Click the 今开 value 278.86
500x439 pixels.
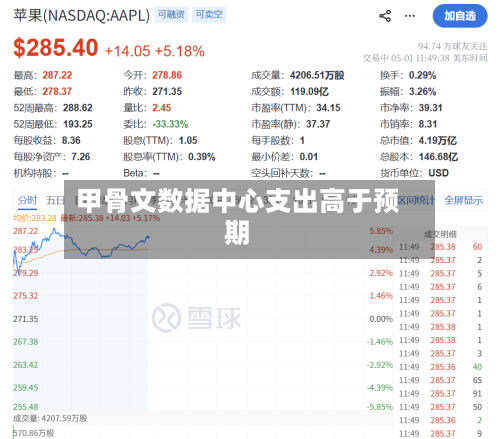[167, 75]
